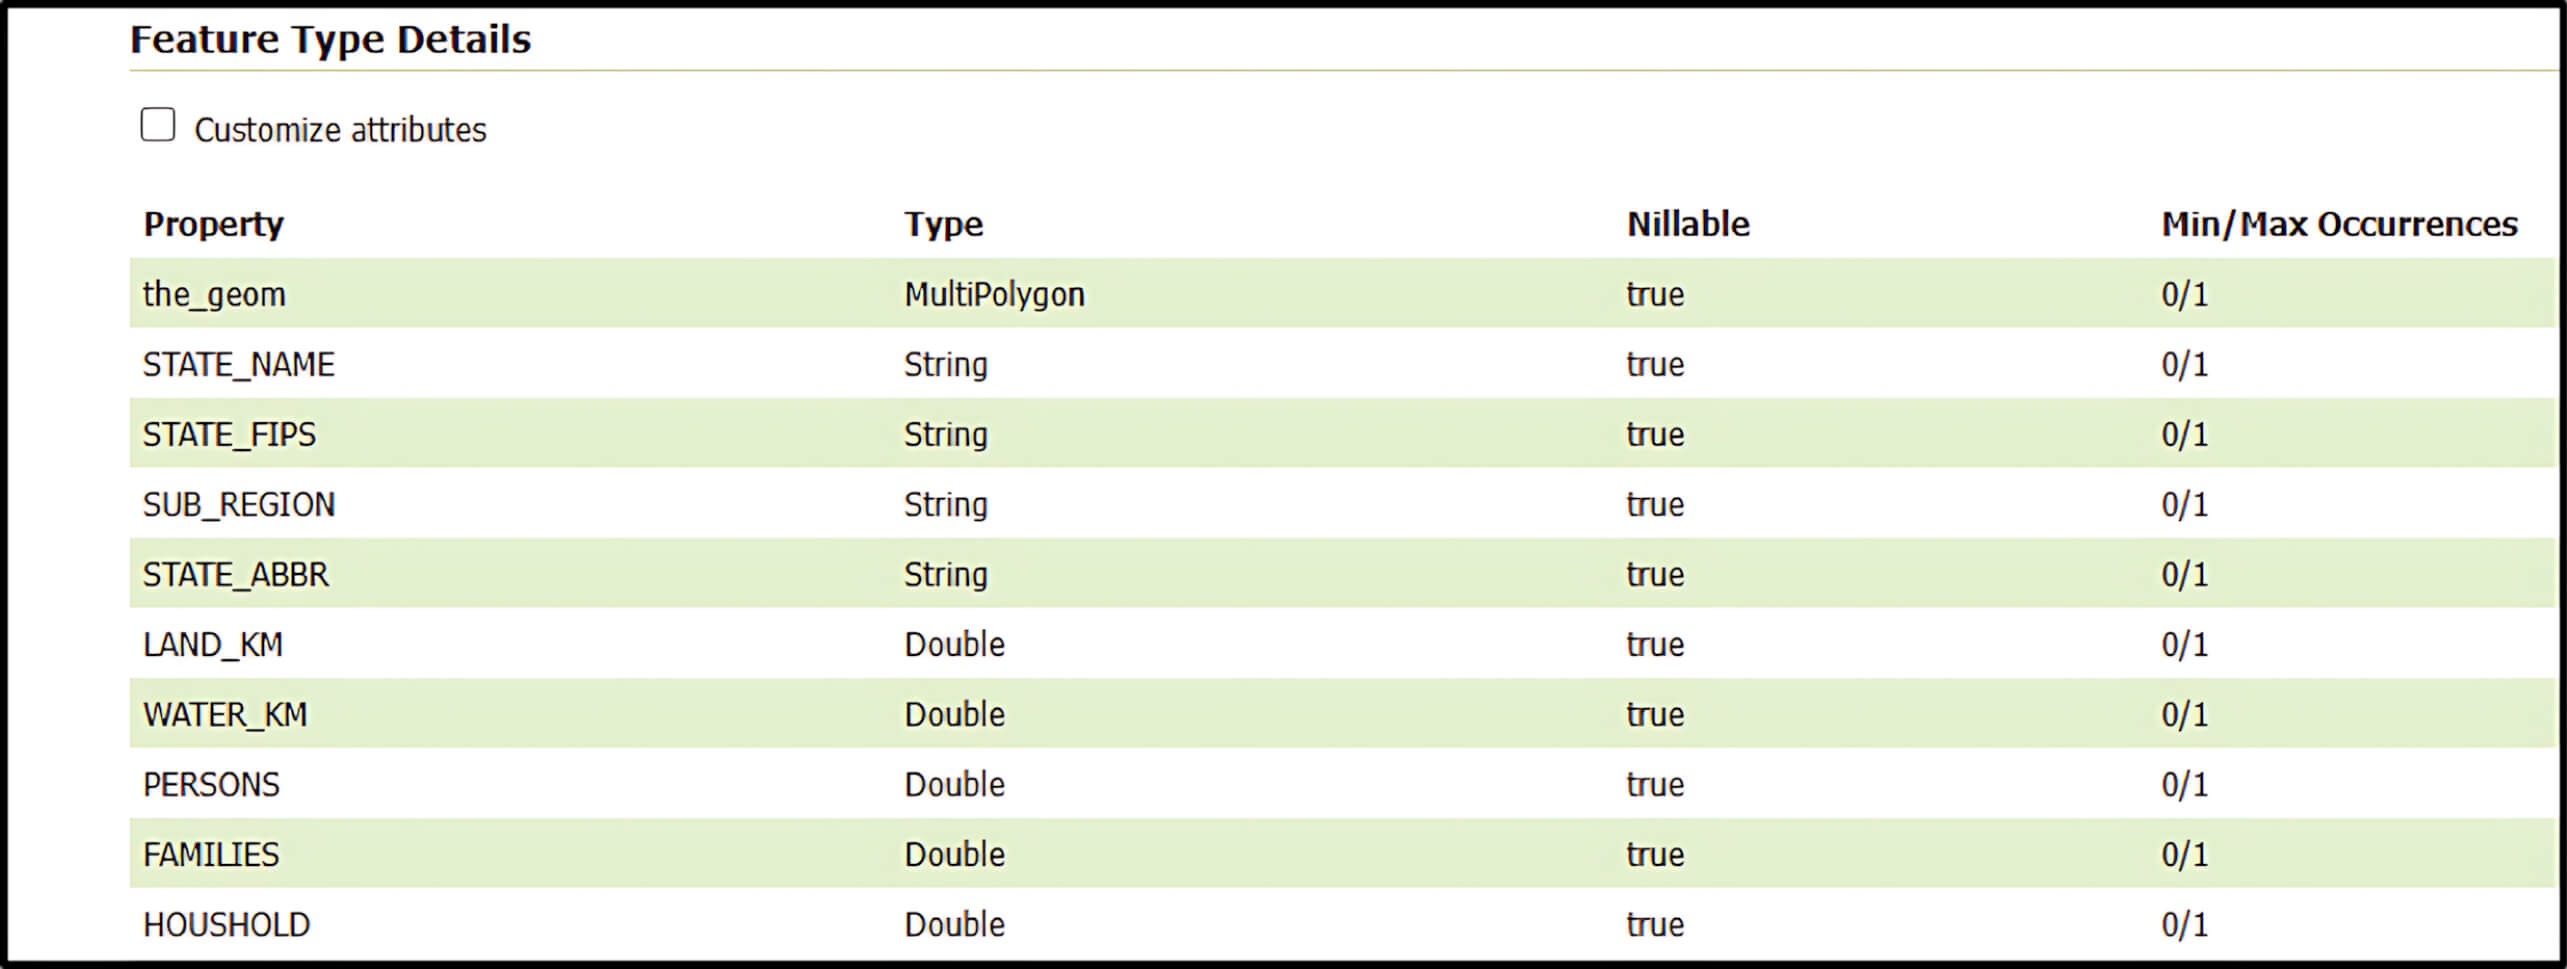2567x969 pixels.
Task: Select the WATER_KM row
Action: tap(224, 714)
